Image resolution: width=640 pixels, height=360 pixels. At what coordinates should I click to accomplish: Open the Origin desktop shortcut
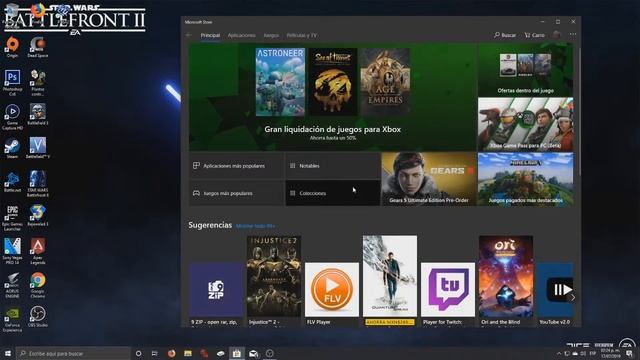pyautogui.click(x=12, y=47)
